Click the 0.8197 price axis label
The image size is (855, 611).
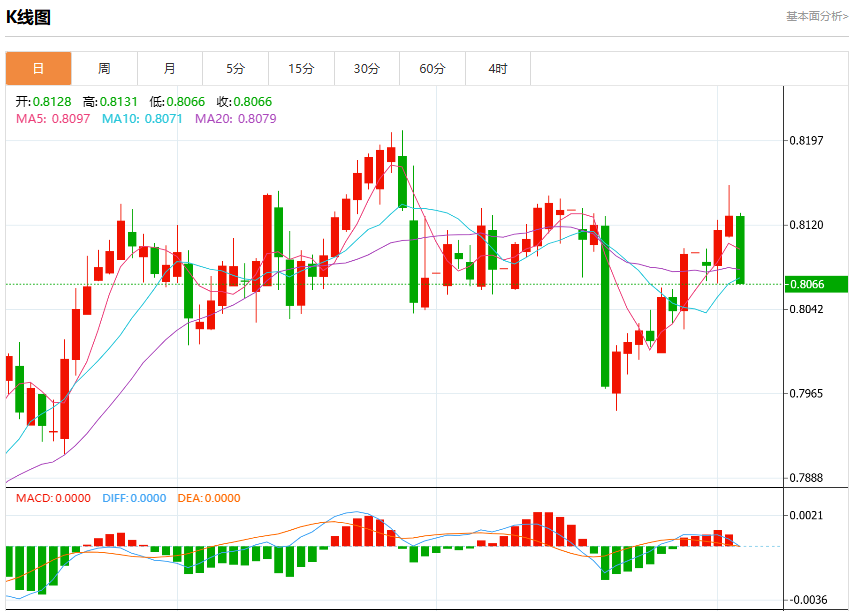point(806,141)
